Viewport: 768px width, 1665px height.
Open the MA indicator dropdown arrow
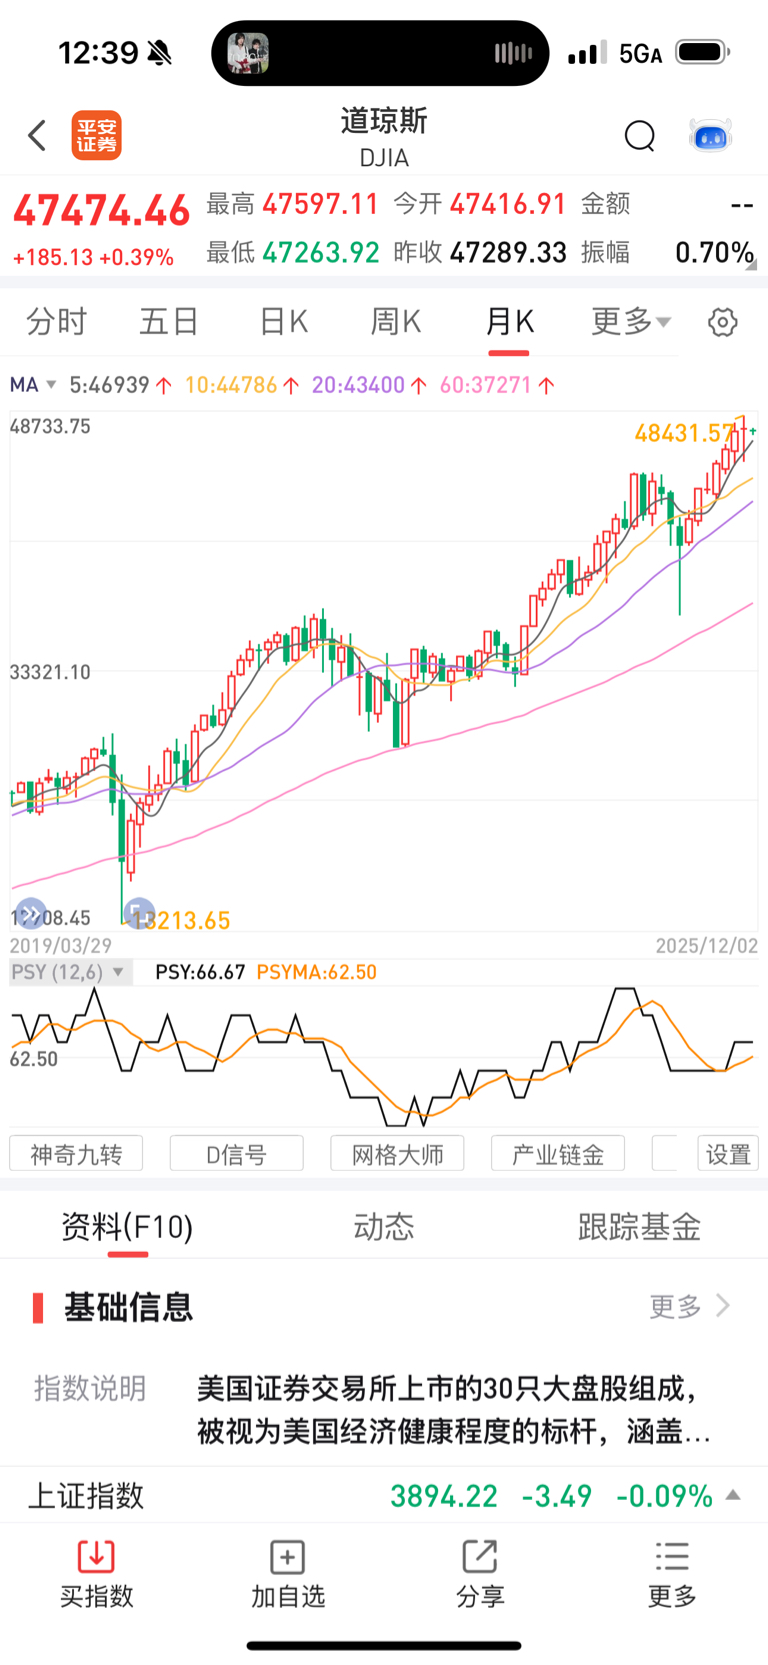coord(51,385)
